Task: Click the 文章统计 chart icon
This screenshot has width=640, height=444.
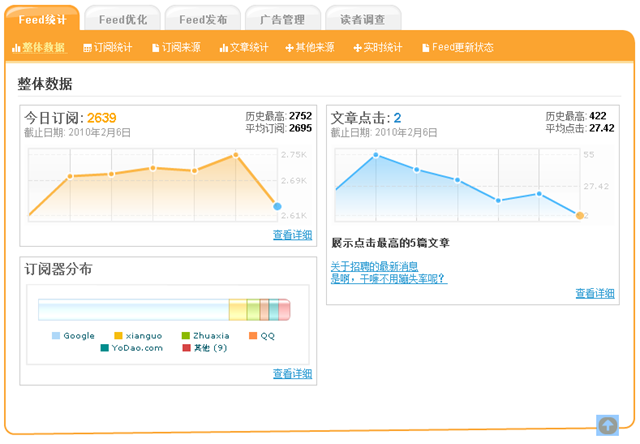Action: click(223, 48)
